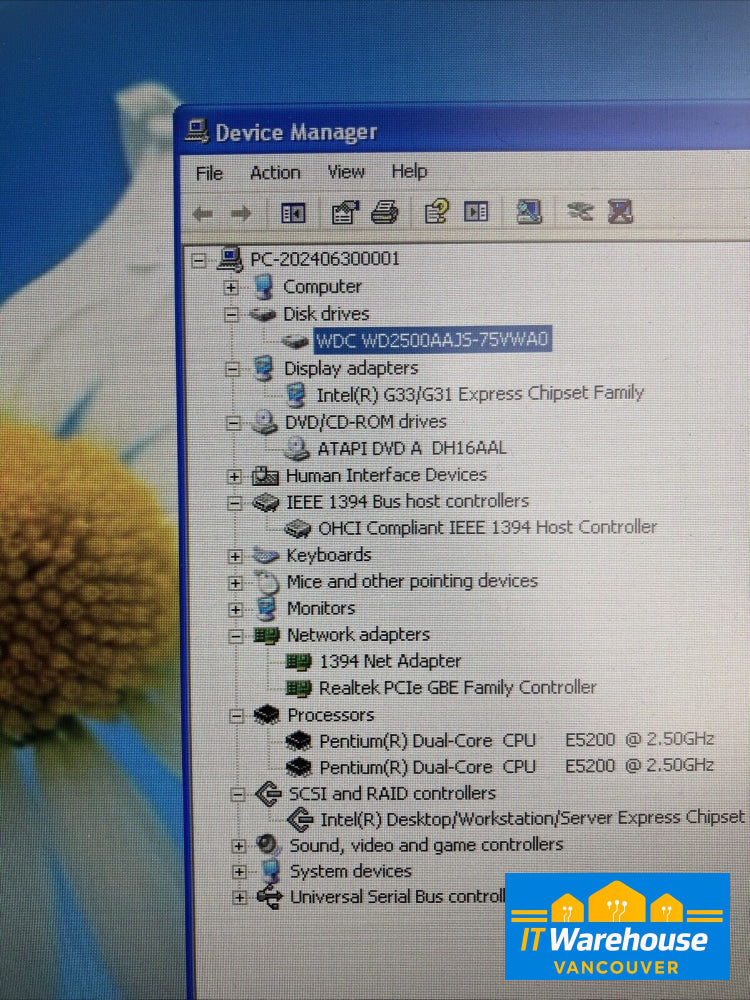The height and width of the screenshot is (1000, 750).
Task: Collapse the PC-202406300001 root node
Action: click(199, 260)
